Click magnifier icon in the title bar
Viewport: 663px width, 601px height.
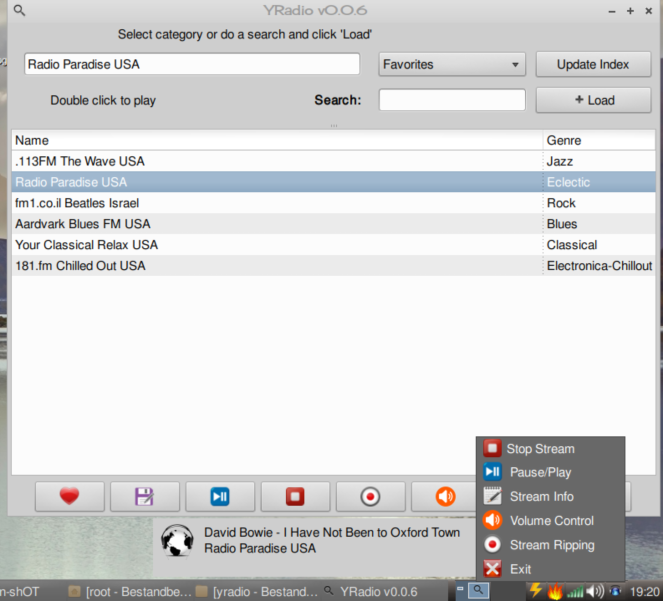click(x=19, y=11)
